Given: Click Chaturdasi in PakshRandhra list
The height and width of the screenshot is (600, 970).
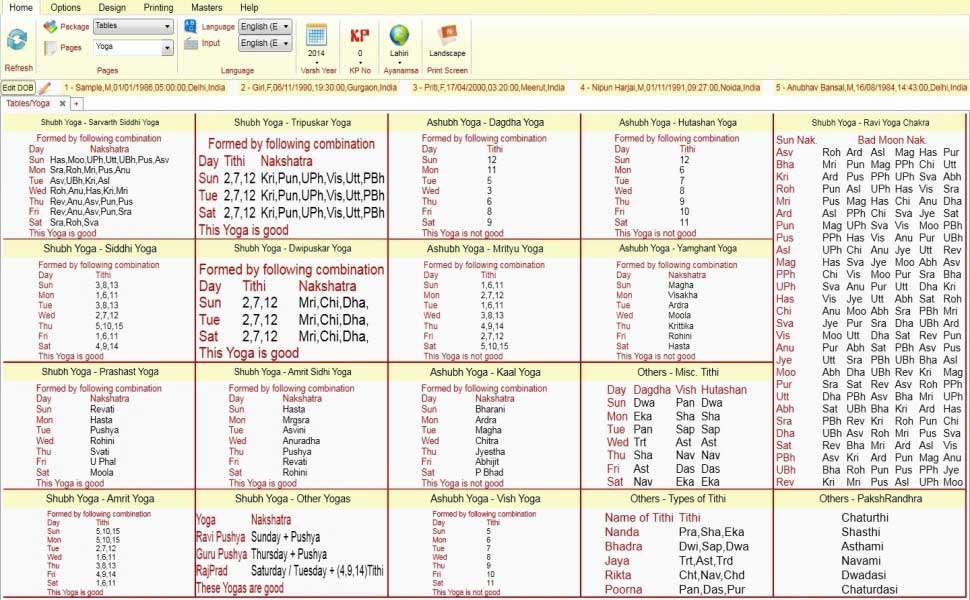Looking at the screenshot, I should (x=869, y=590).
